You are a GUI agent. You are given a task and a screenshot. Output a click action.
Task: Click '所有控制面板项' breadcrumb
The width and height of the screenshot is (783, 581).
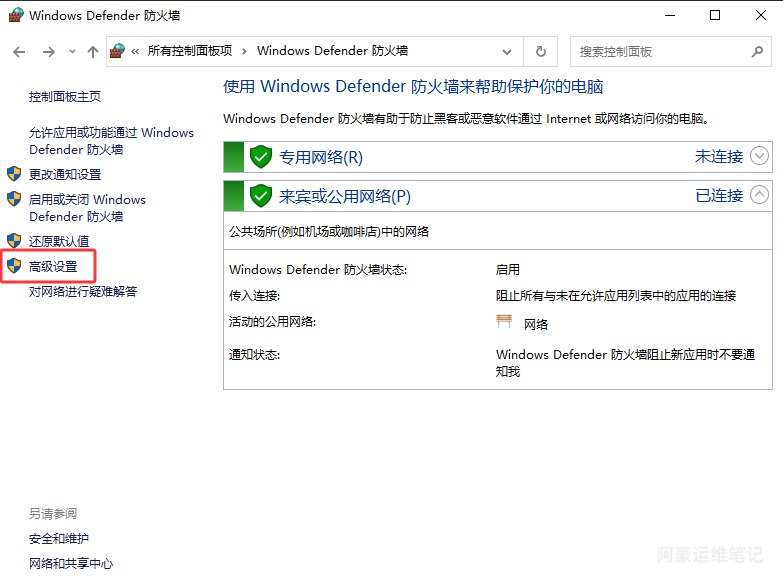tap(190, 51)
